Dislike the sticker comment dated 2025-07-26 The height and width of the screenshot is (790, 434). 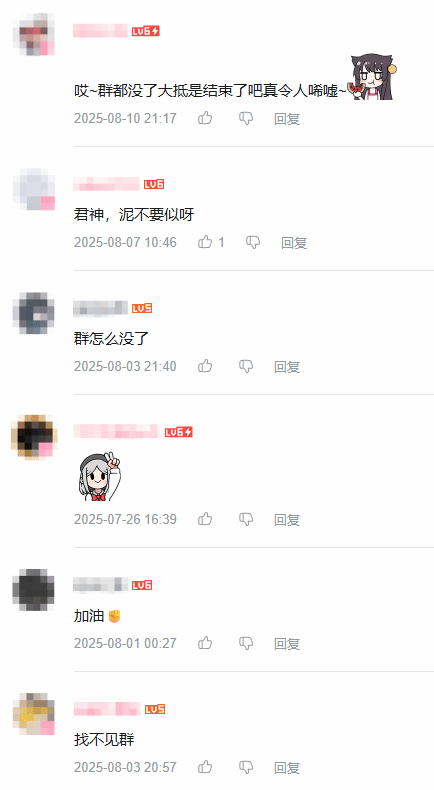(245, 519)
